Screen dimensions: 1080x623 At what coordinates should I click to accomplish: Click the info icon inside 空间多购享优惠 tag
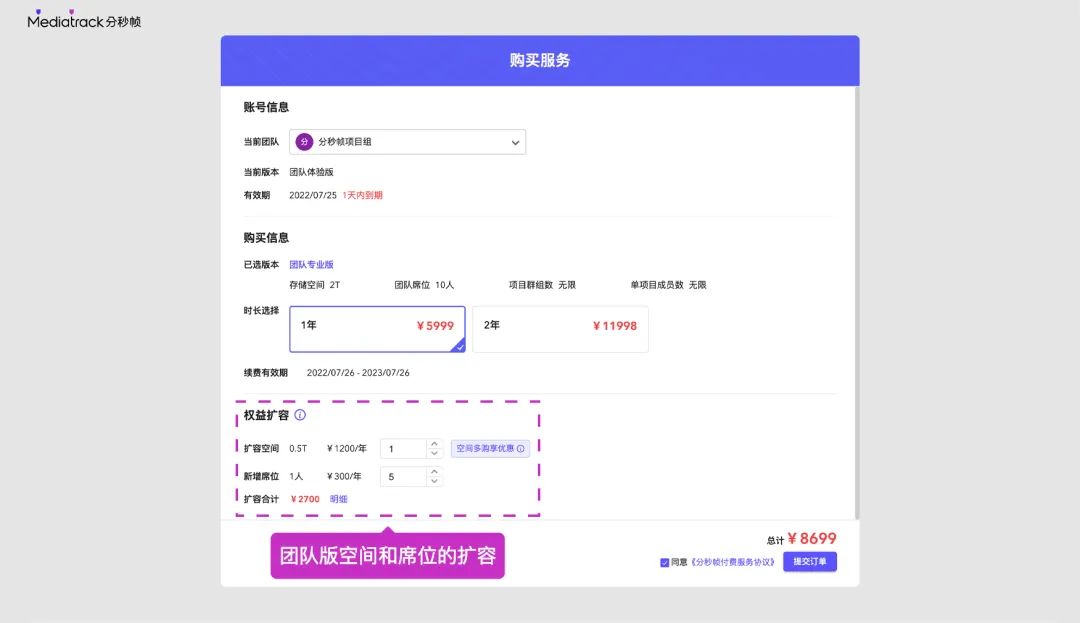[521, 449]
